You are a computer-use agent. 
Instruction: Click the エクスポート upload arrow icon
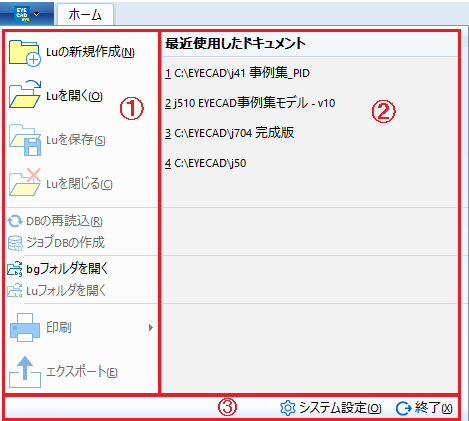25,372
